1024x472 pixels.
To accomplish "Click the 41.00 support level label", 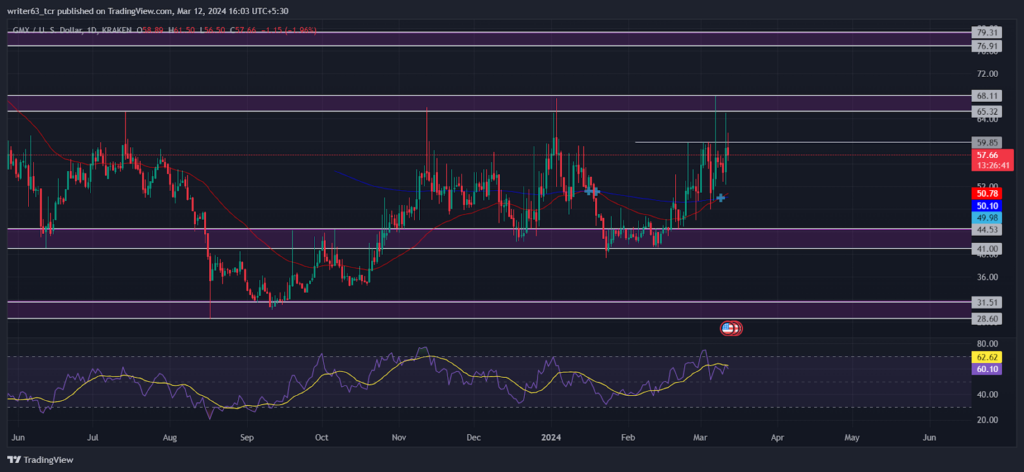I will pyautogui.click(x=986, y=249).
